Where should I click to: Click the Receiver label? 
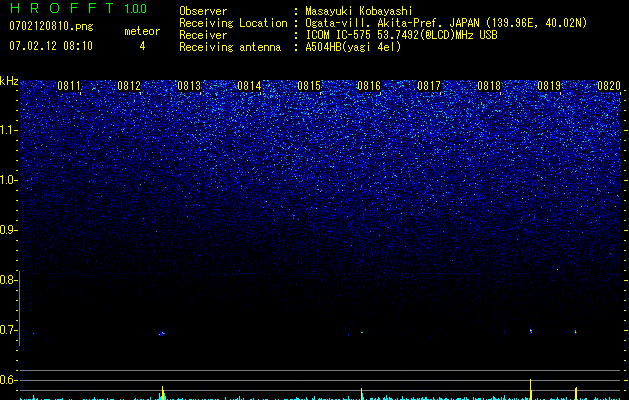tap(203, 35)
